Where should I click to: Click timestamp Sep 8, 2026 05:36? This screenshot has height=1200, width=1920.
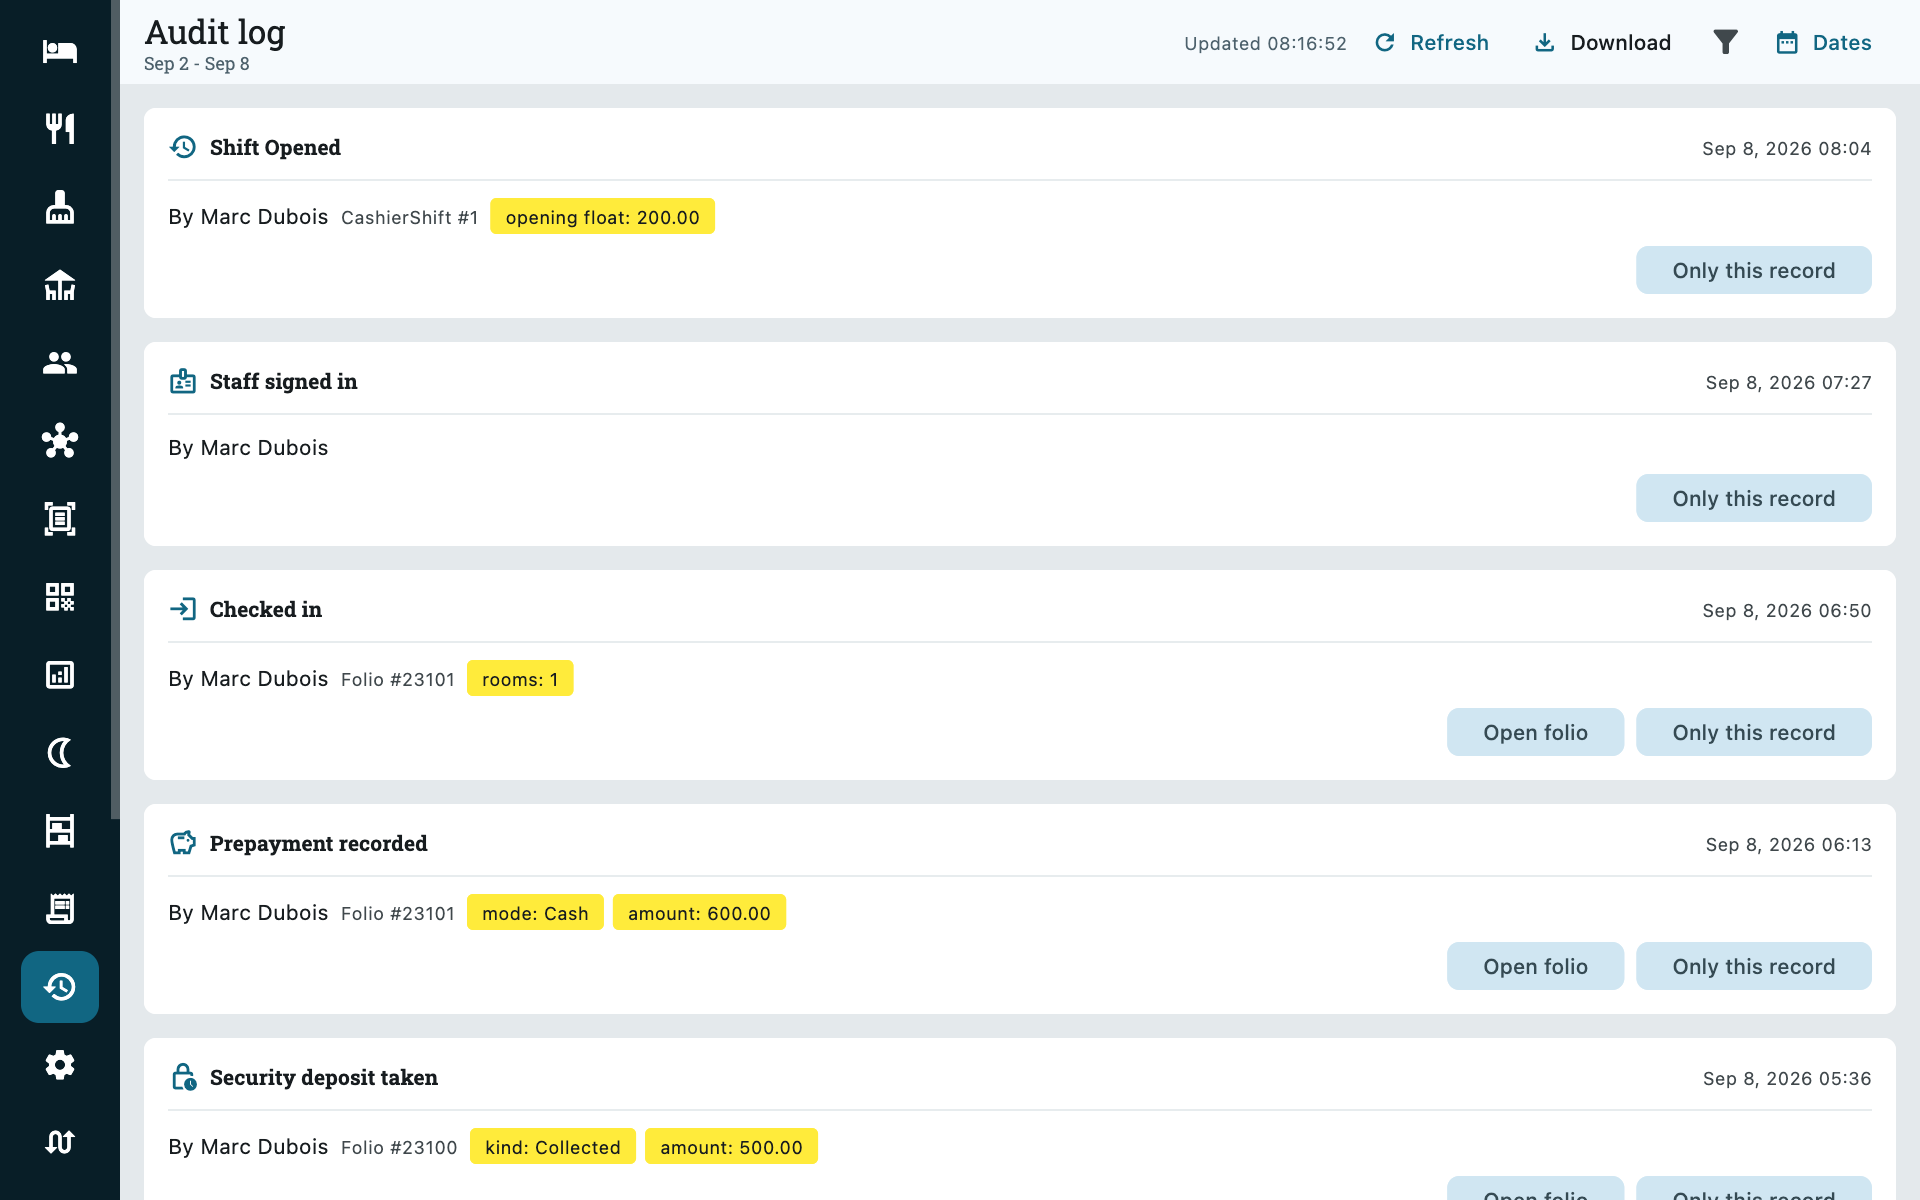coord(1787,1078)
